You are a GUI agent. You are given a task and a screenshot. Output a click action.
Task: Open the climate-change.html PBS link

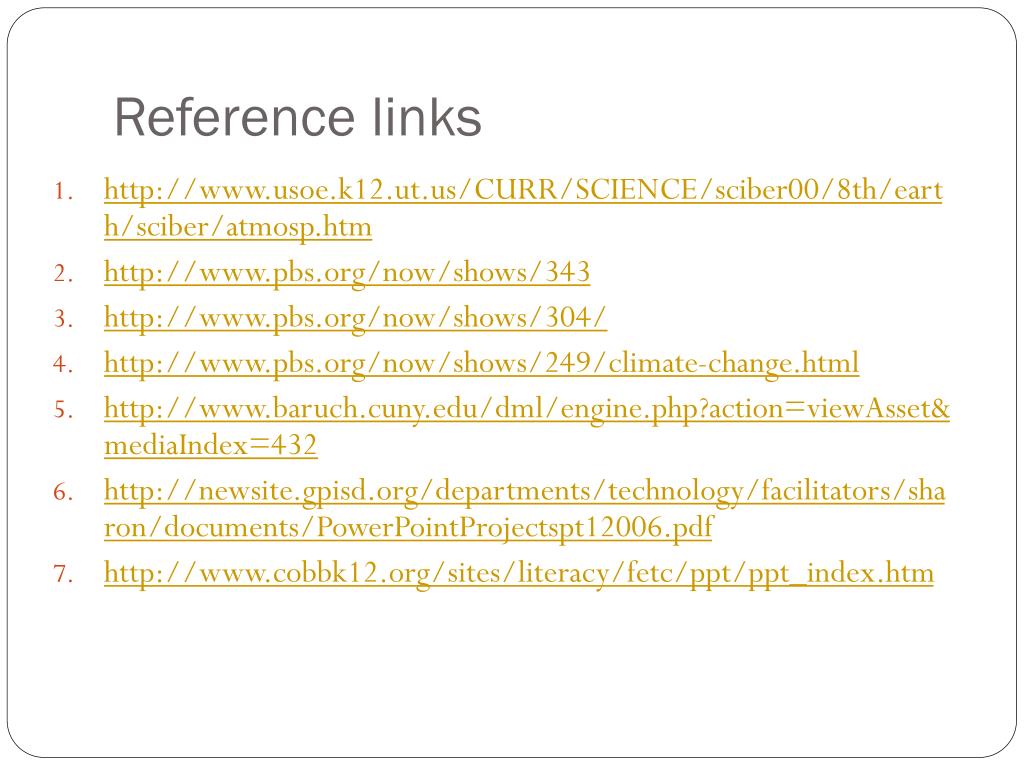(481, 364)
